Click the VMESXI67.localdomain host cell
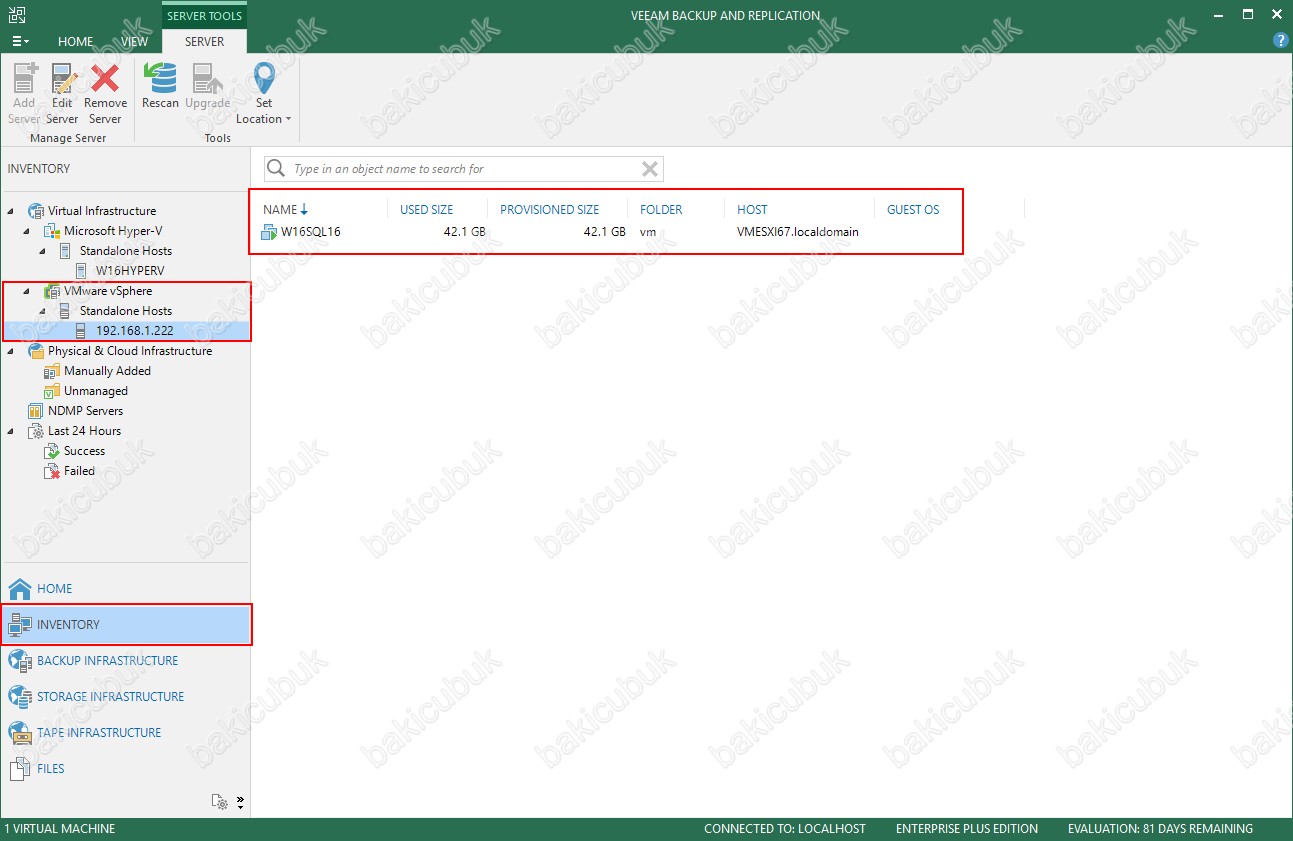This screenshot has height=841, width=1293. pyautogui.click(x=798, y=232)
